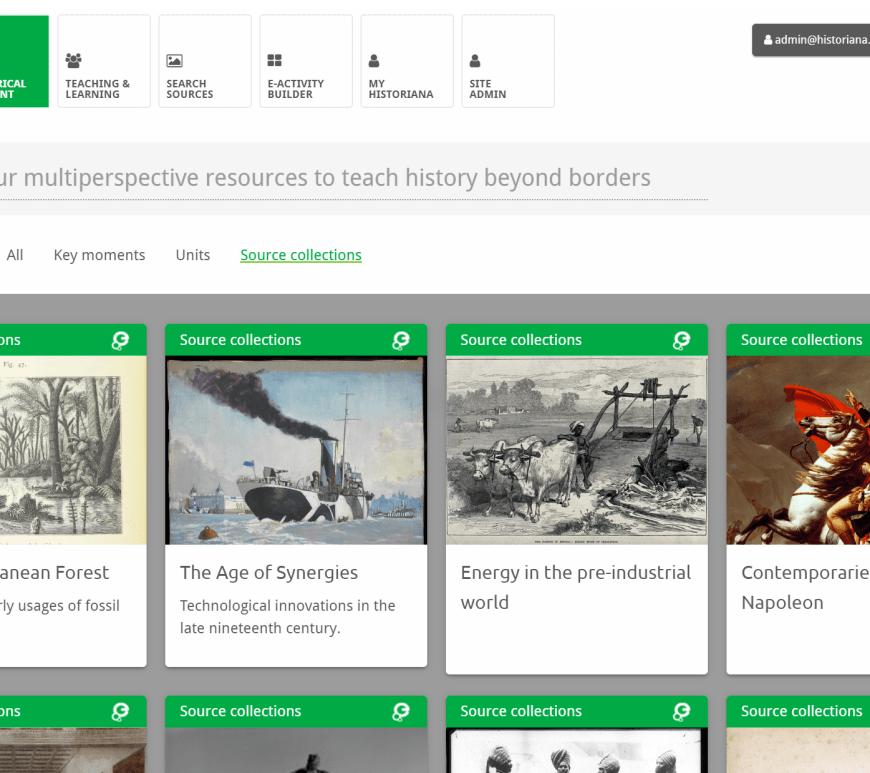Click the Search Sources image icon

pos(174,61)
